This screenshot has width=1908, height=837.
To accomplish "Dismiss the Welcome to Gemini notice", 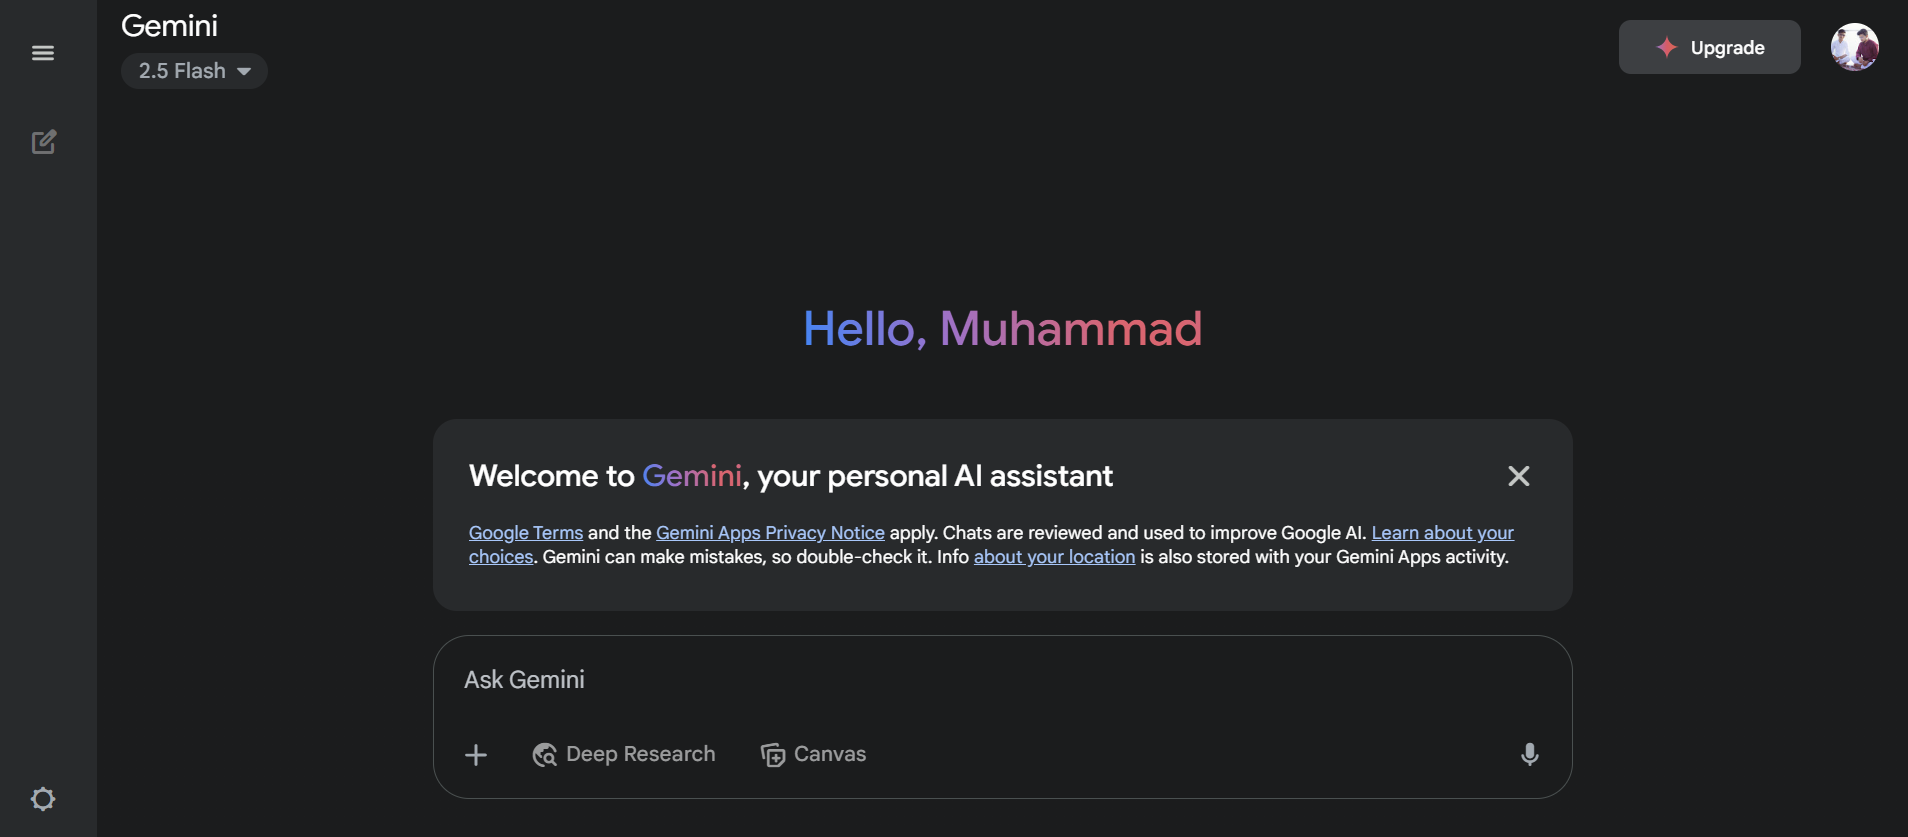I will coord(1518,476).
